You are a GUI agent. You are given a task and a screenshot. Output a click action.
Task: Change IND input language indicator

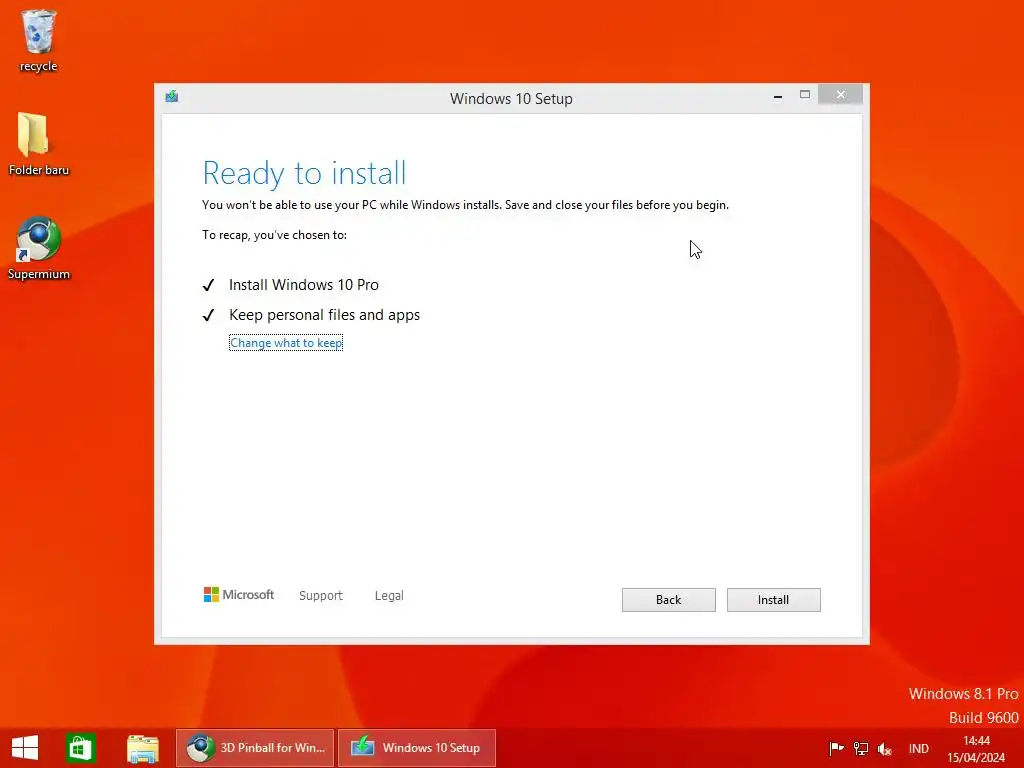click(918, 749)
